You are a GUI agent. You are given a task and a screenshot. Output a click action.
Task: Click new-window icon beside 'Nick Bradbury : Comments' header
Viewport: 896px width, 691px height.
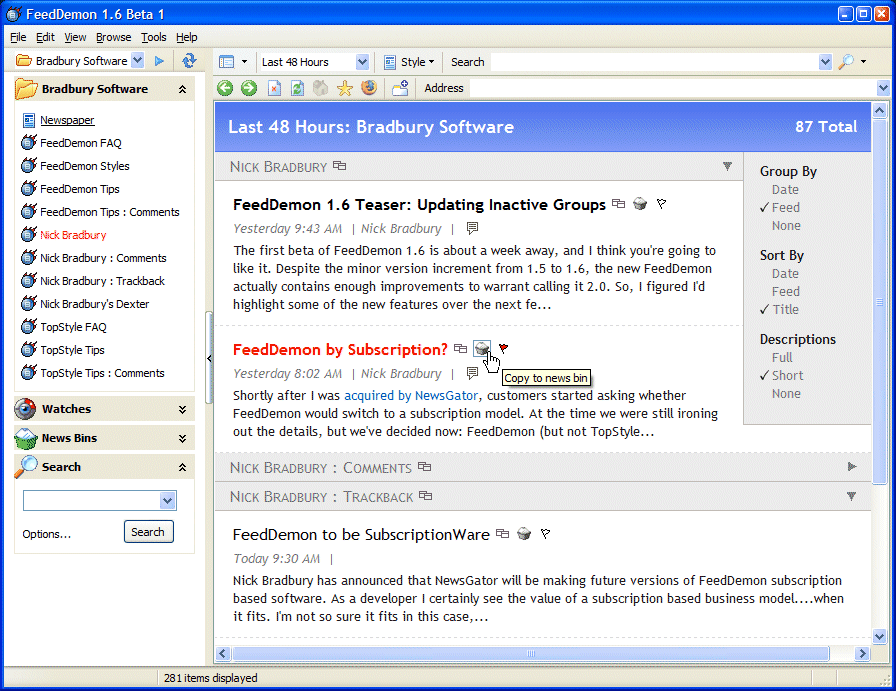pyautogui.click(x=424, y=467)
